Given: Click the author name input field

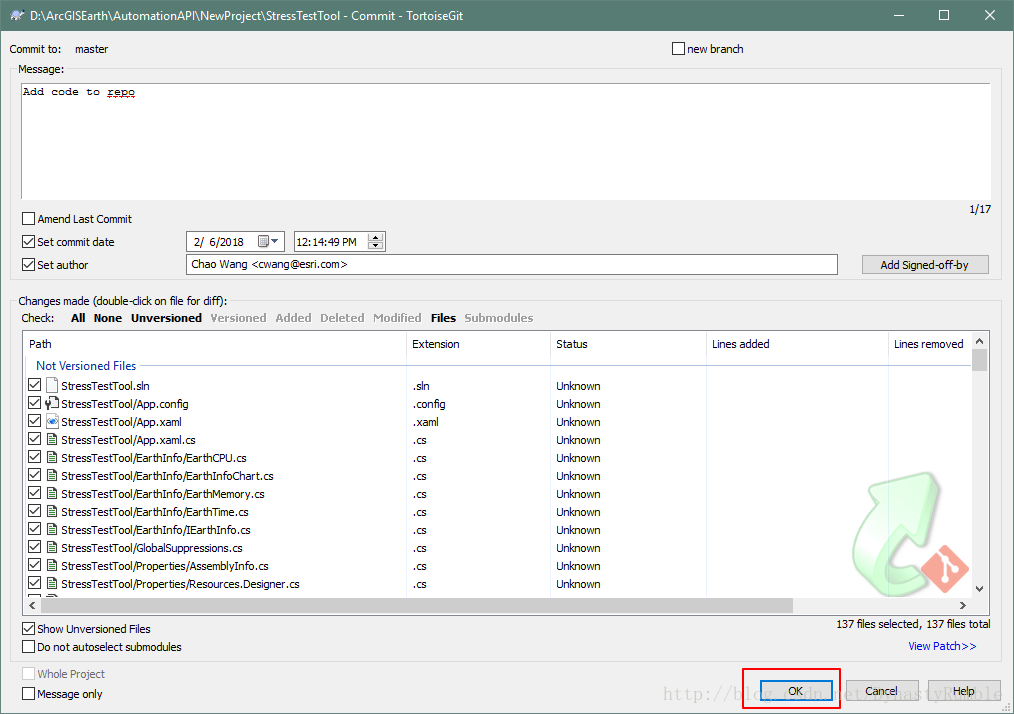Looking at the screenshot, I should pos(512,265).
